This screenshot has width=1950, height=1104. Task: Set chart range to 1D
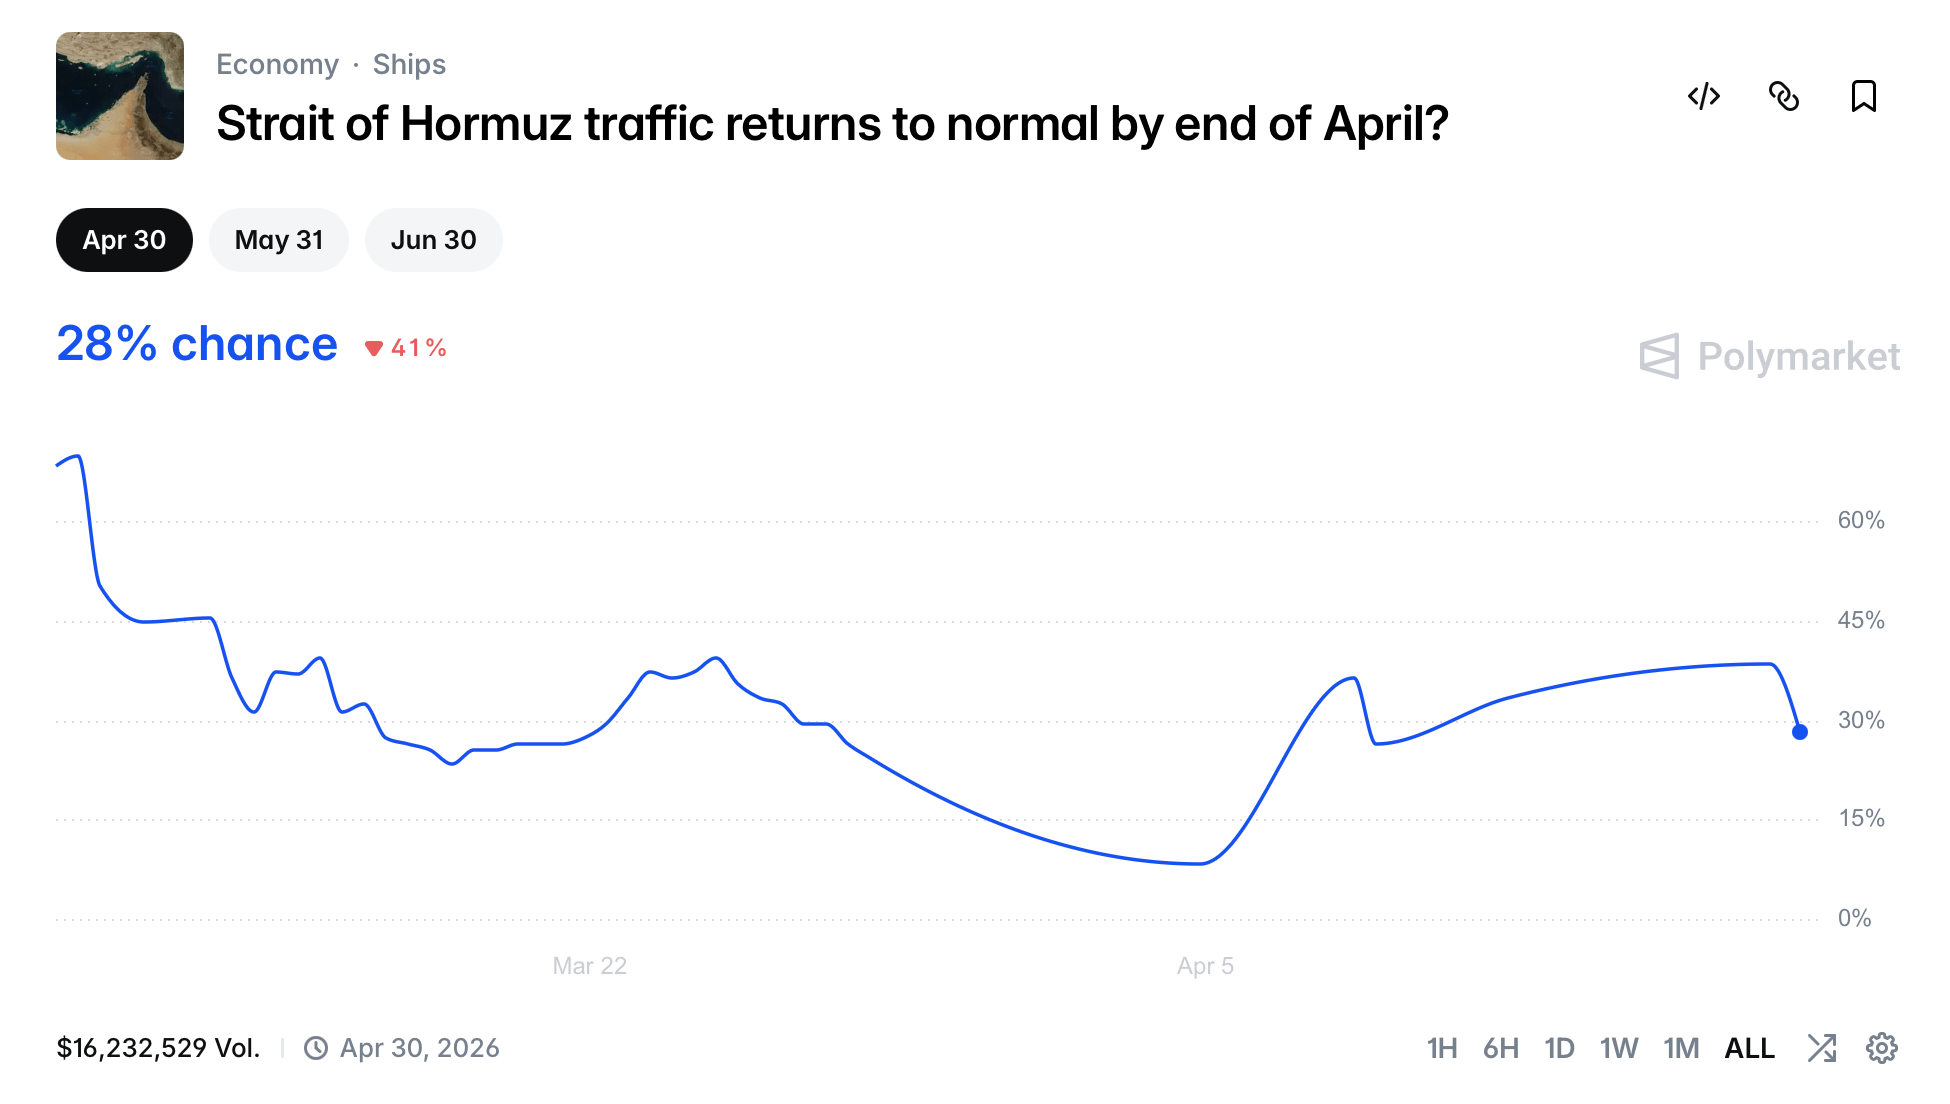click(x=1559, y=1048)
